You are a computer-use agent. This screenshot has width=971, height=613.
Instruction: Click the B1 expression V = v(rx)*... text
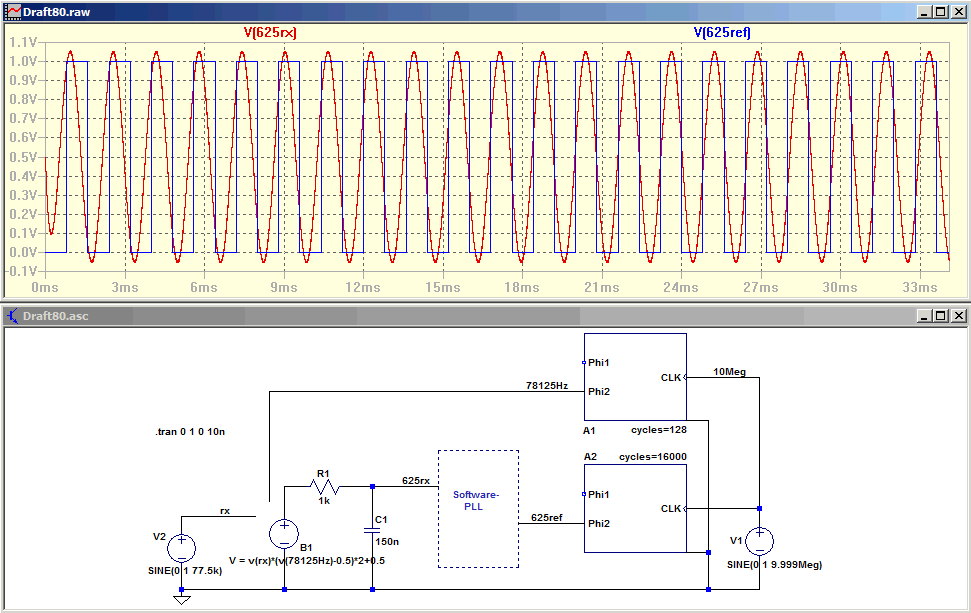point(307,560)
